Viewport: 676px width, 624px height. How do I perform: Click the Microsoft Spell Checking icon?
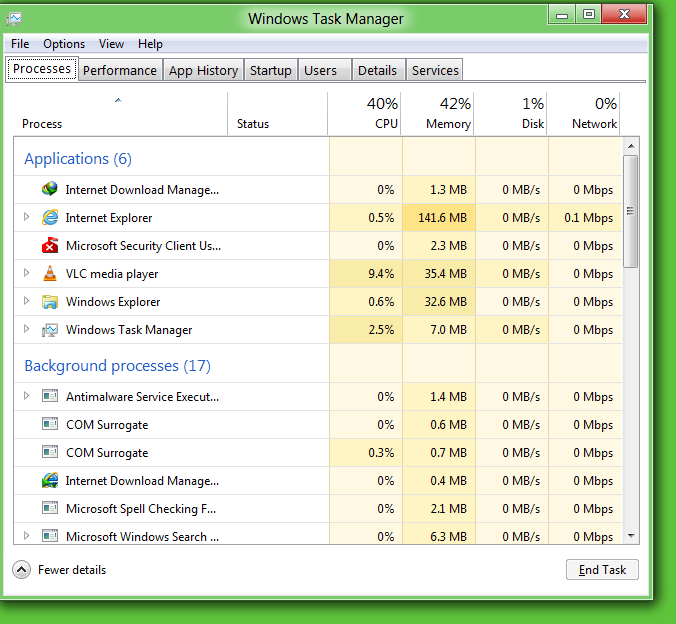pos(50,508)
